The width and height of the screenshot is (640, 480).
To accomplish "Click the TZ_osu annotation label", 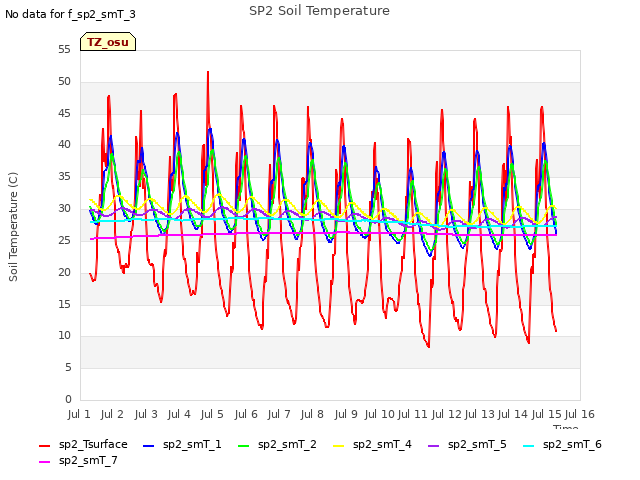I will click(x=108, y=42).
